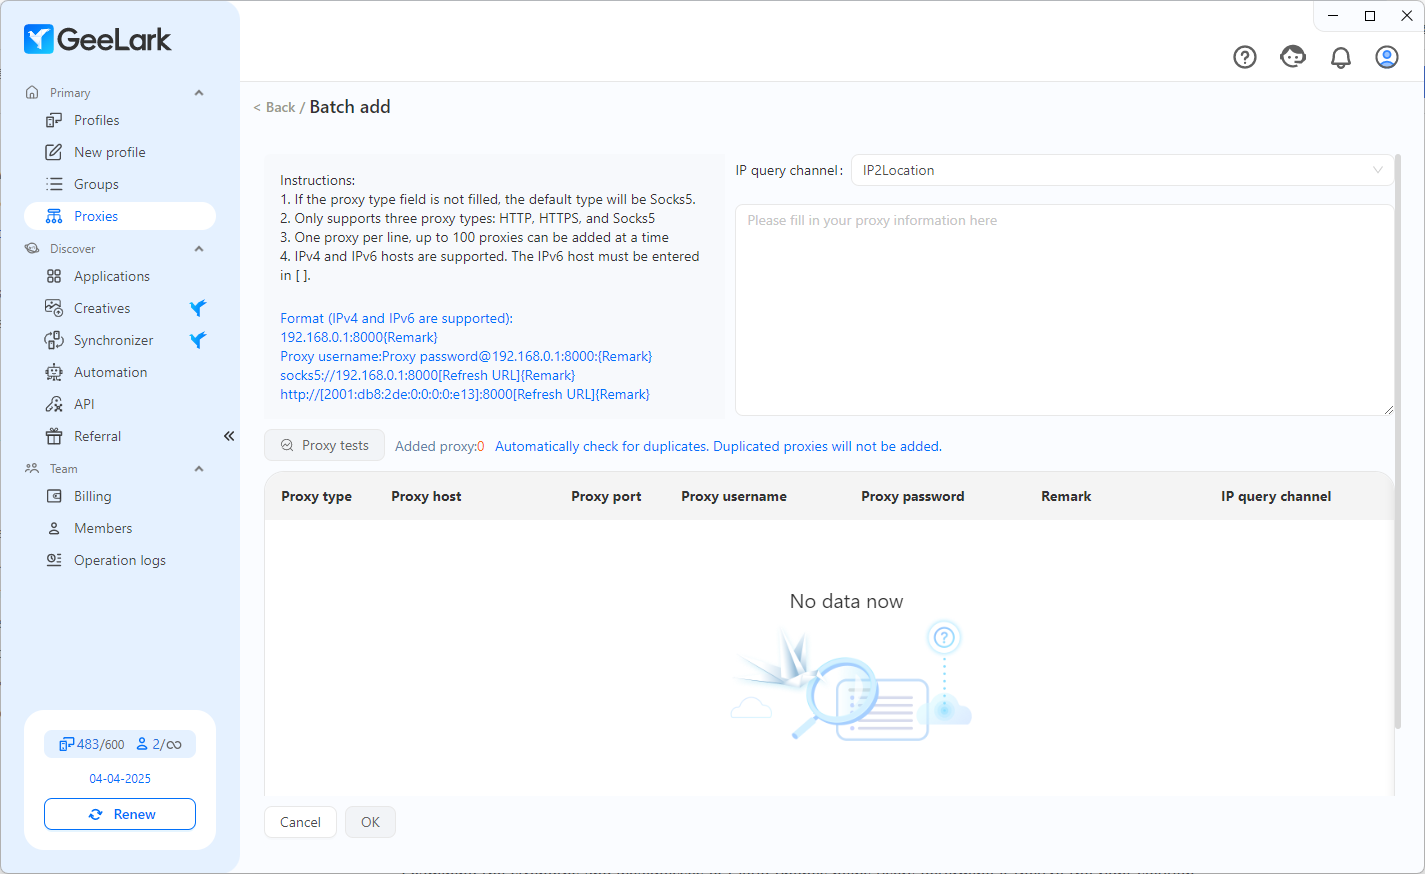Viewport: 1425px width, 874px height.
Task: Collapse the Discover section
Action: [x=199, y=249]
